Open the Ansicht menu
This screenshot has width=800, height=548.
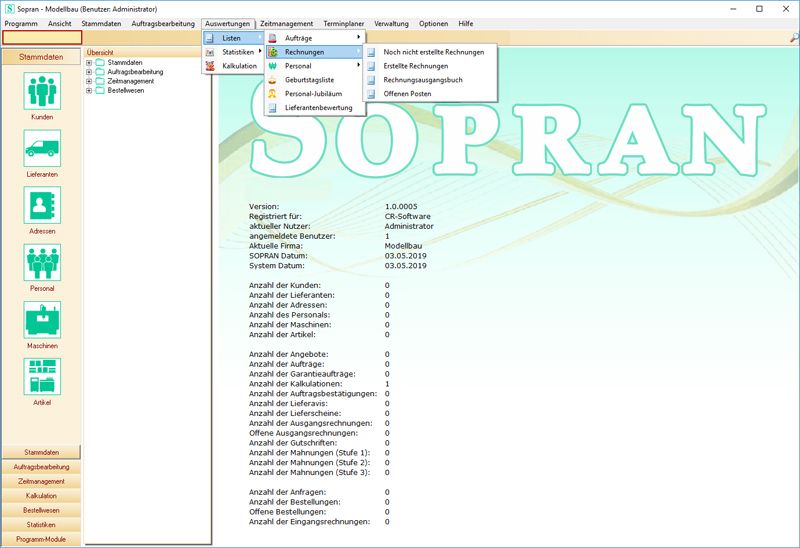click(x=60, y=23)
